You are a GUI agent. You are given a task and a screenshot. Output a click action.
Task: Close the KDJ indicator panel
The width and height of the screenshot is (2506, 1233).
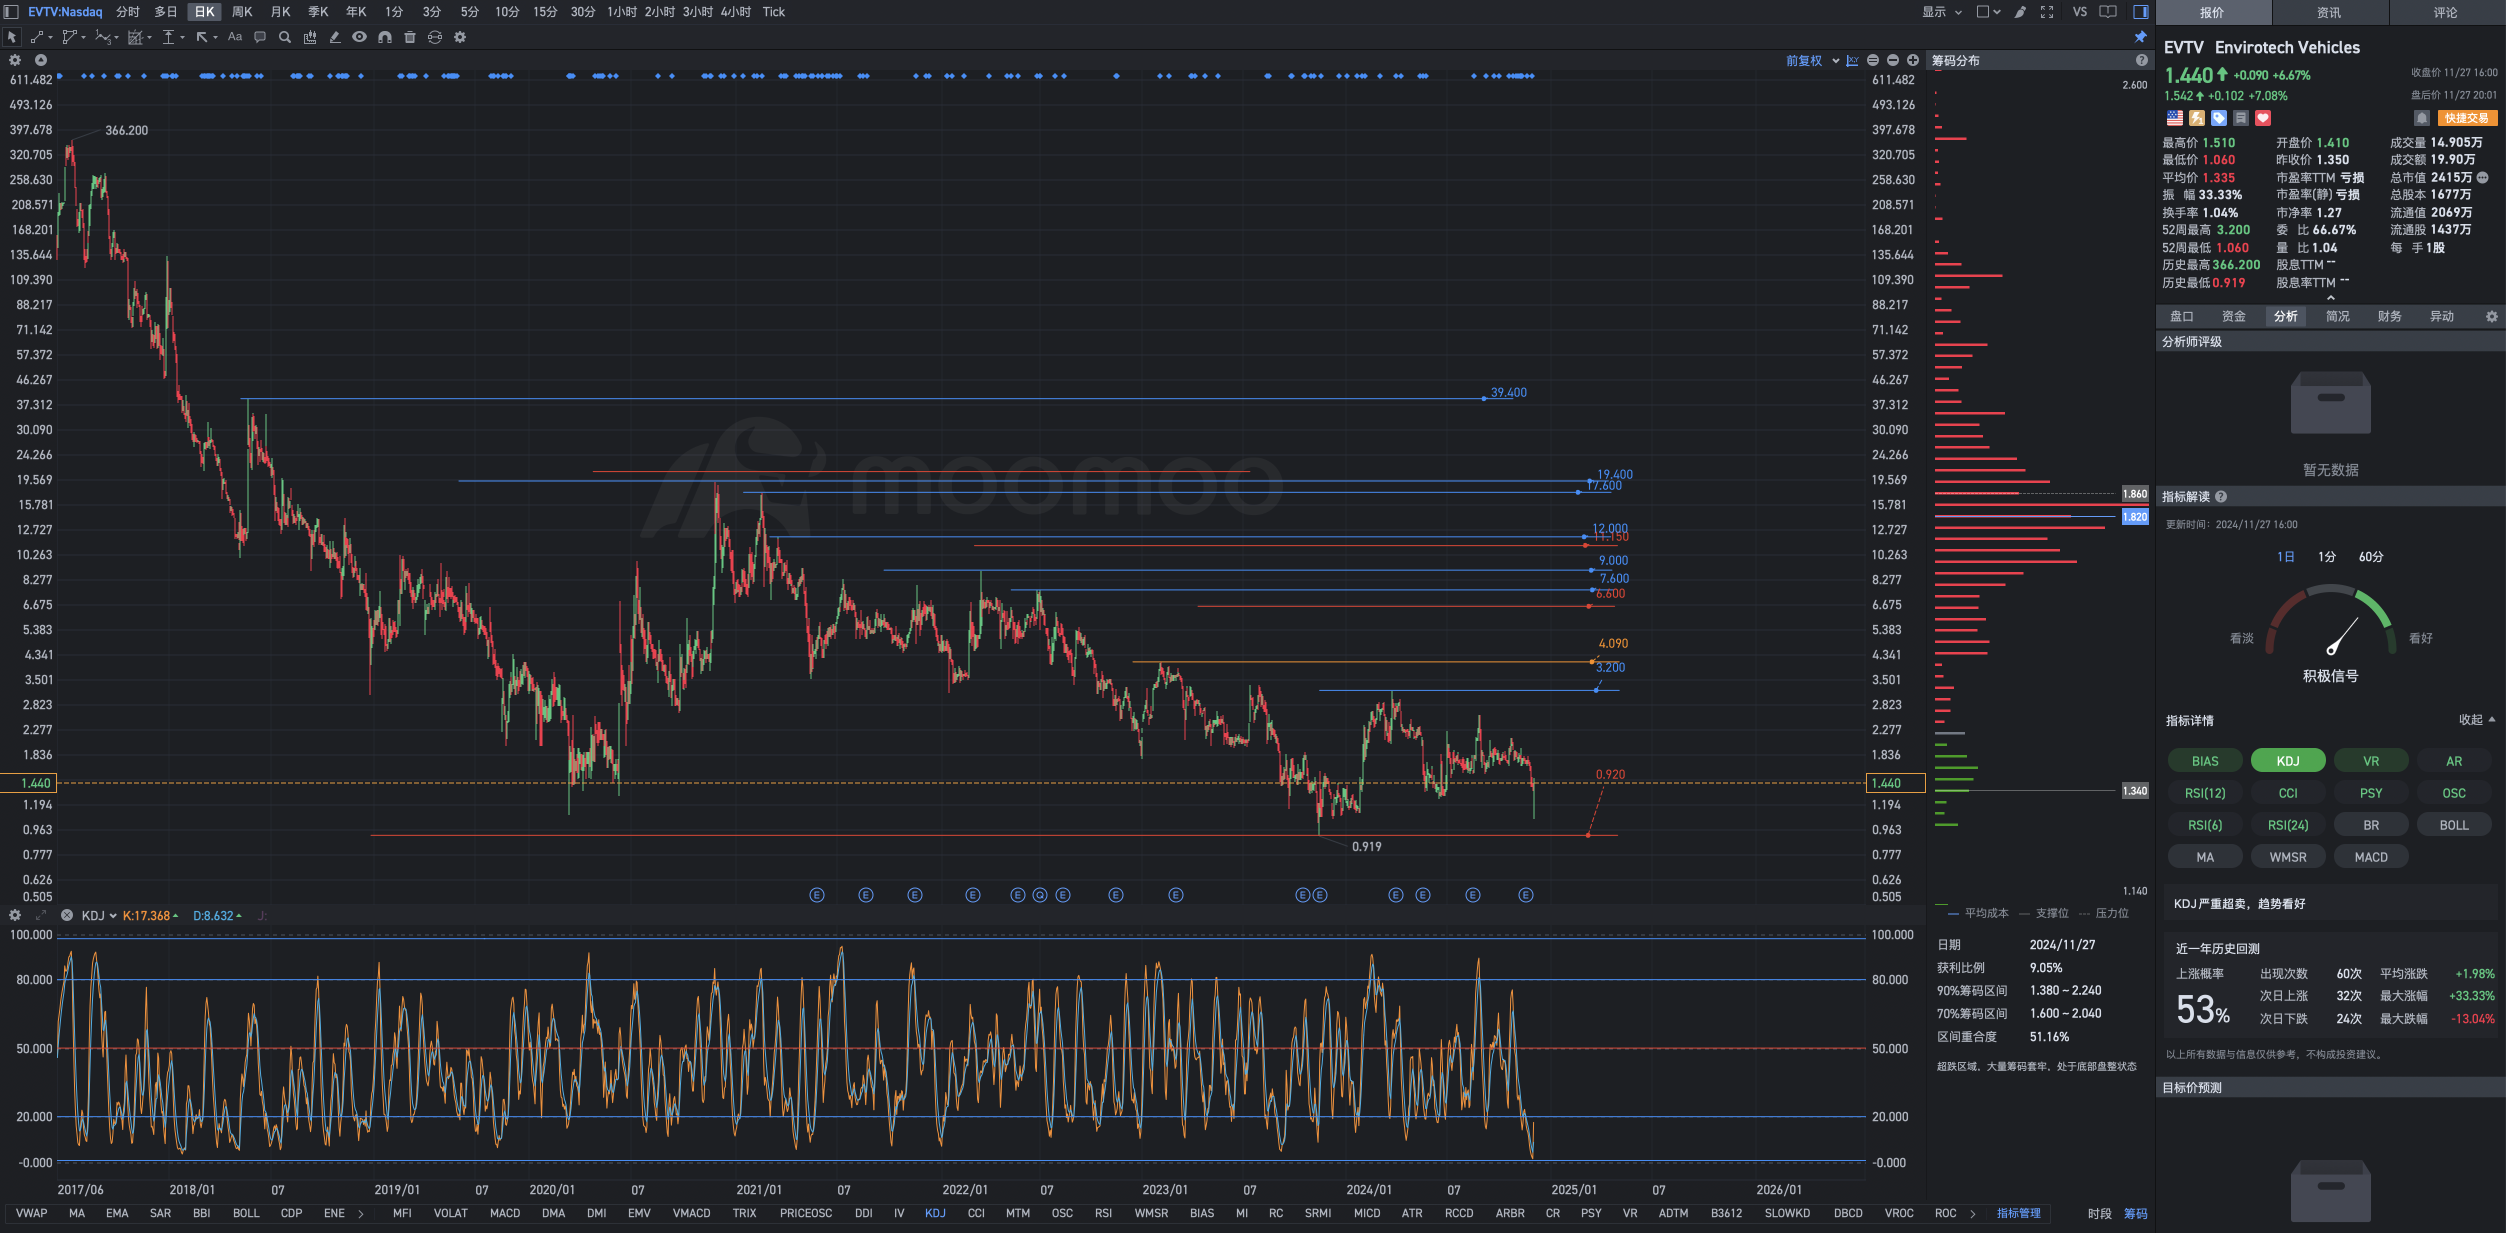point(67,915)
